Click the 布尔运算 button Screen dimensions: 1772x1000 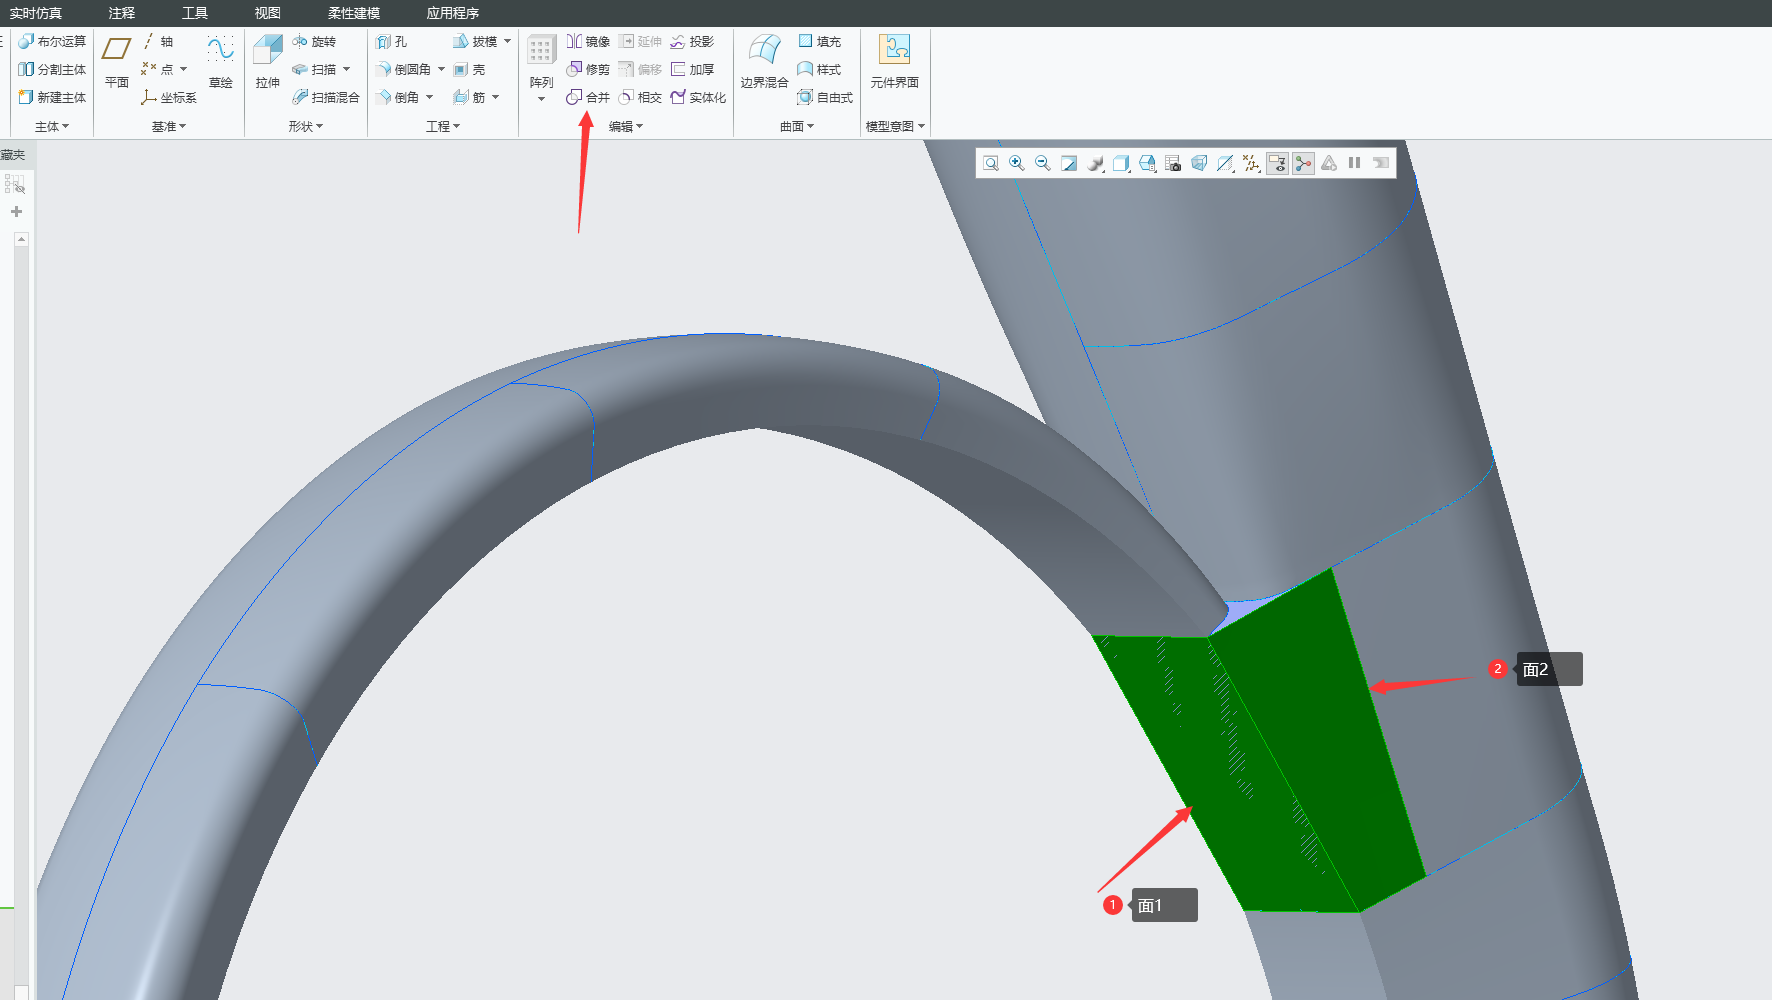(x=52, y=41)
